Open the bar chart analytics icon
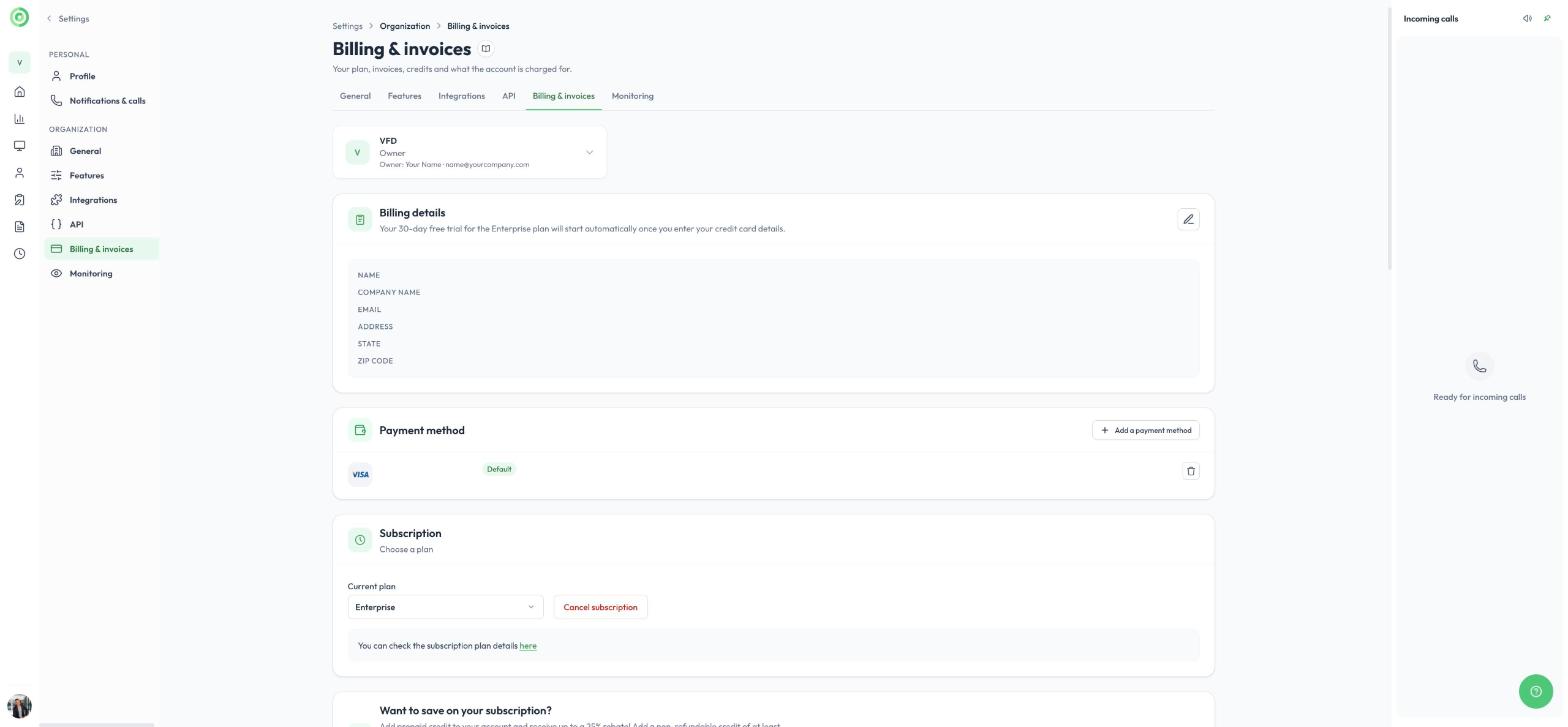The width and height of the screenshot is (1568, 727). (x=19, y=119)
